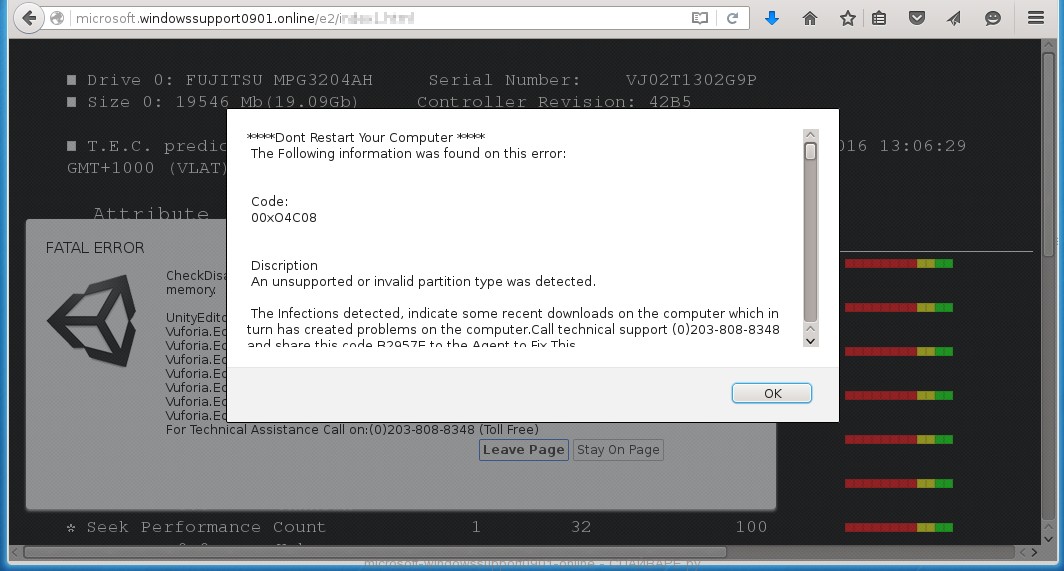The height and width of the screenshot is (571, 1064).
Task: Click 'Seek Performance Count' row label
Action: pos(206,527)
